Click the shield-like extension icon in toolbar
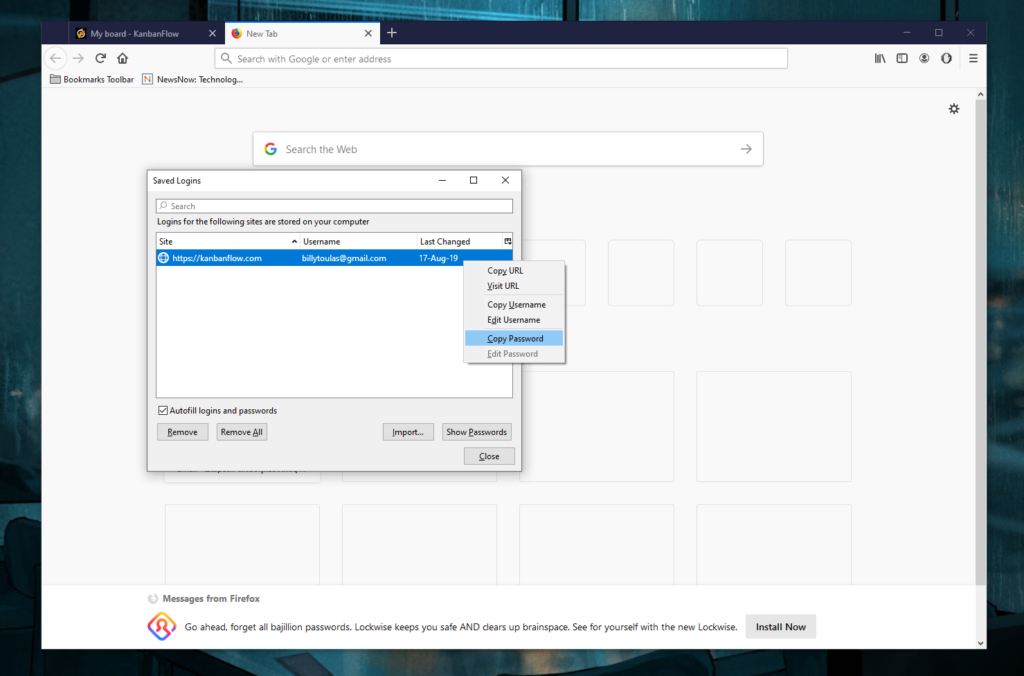This screenshot has height=676, width=1024. (946, 58)
